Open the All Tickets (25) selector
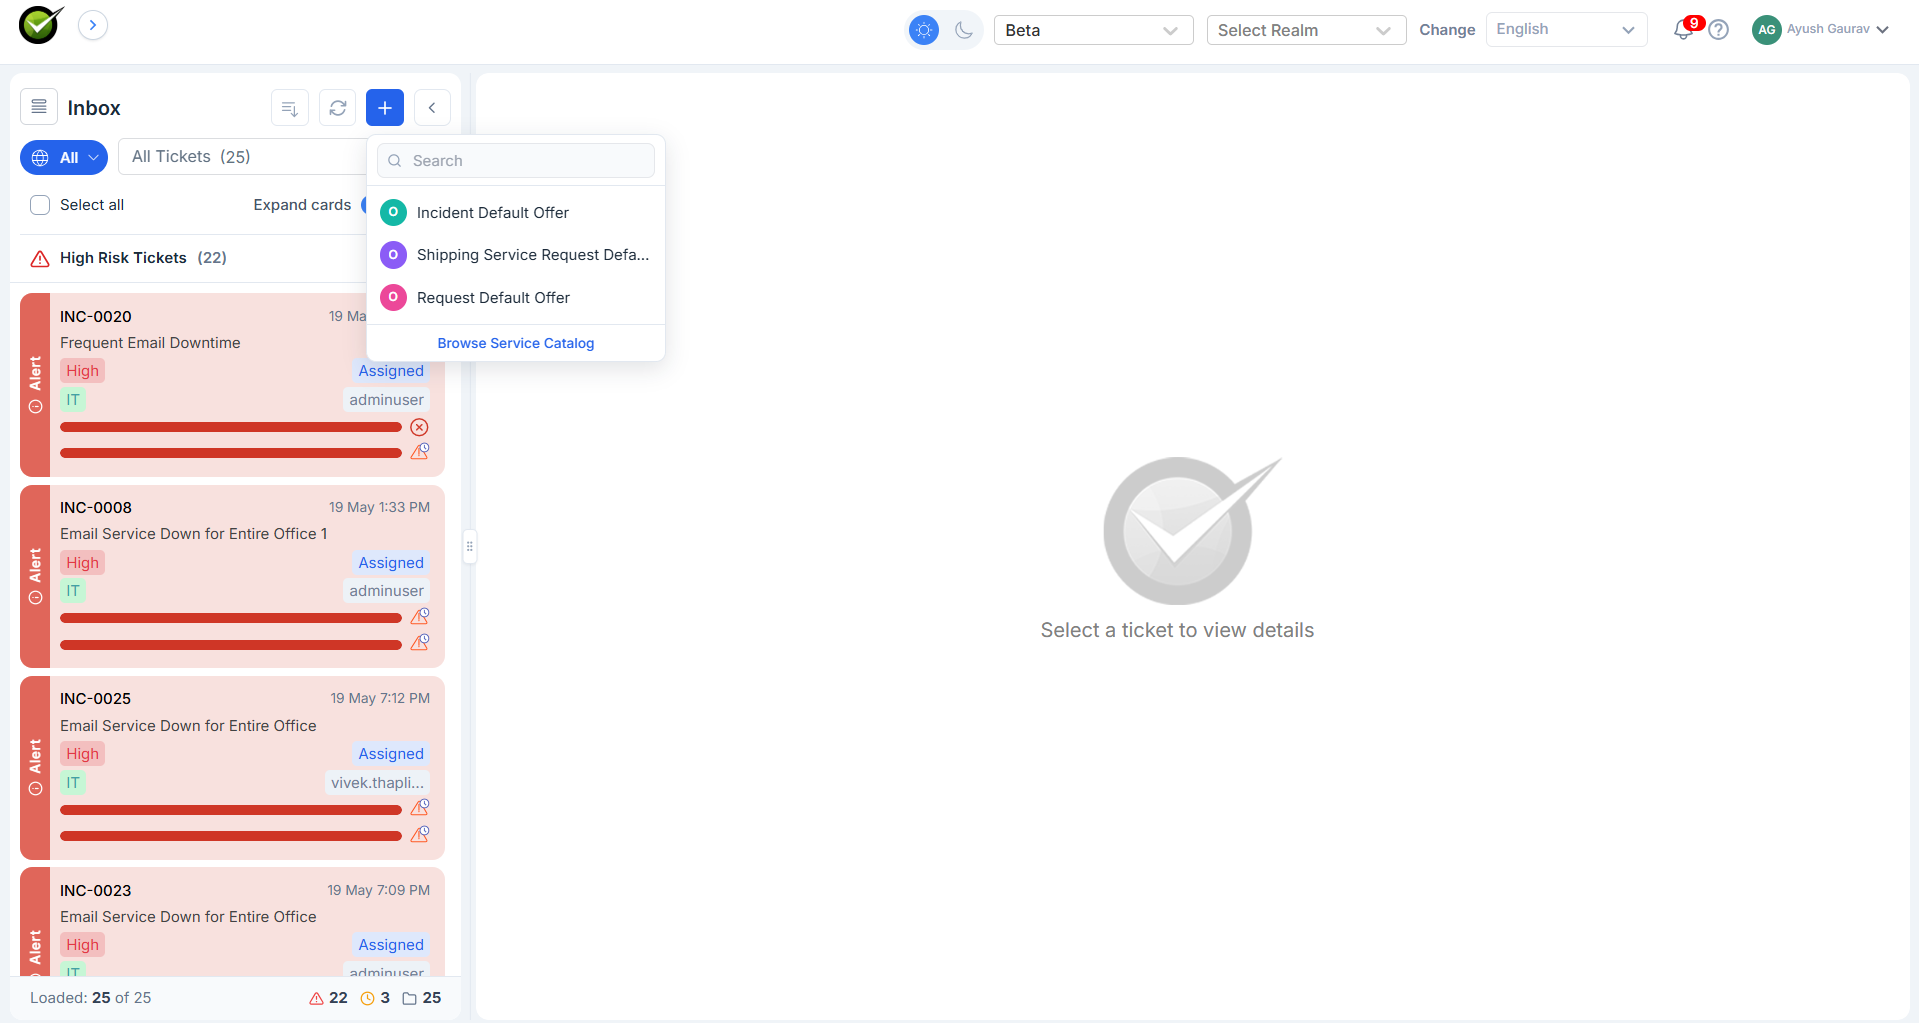1919x1023 pixels. coord(242,157)
